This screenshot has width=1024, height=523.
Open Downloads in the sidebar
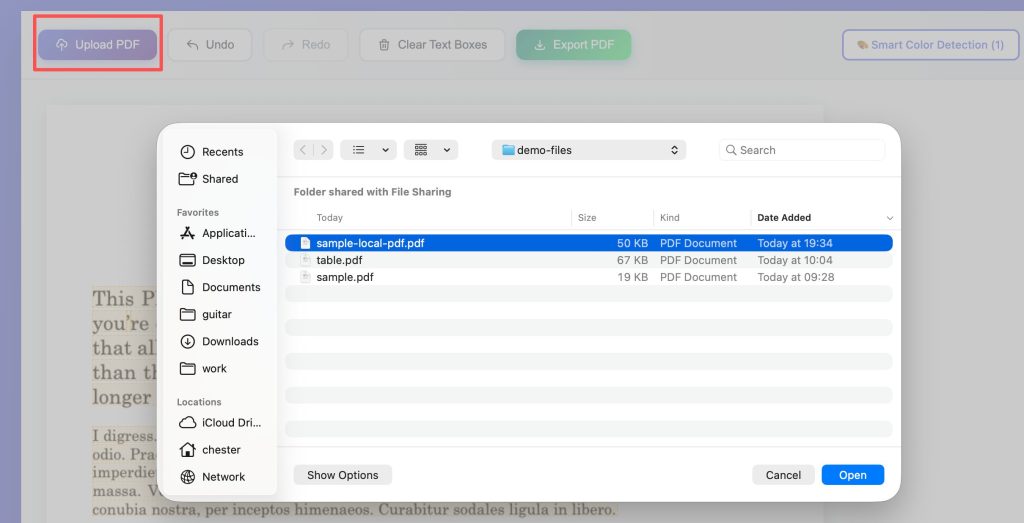pyautogui.click(x=219, y=341)
